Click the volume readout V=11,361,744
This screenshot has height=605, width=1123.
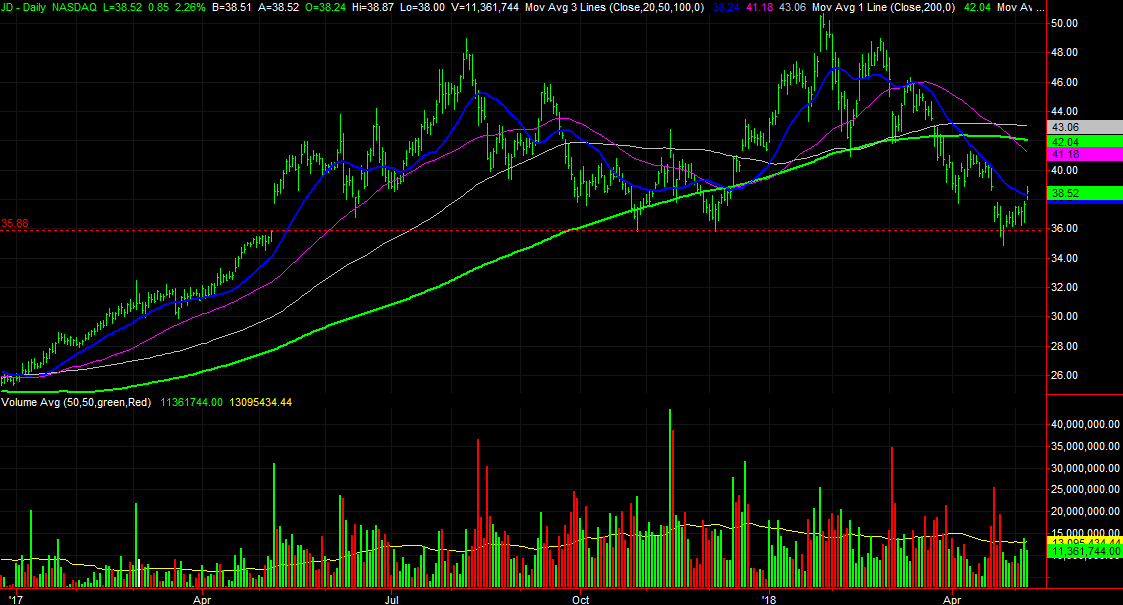tap(484, 7)
